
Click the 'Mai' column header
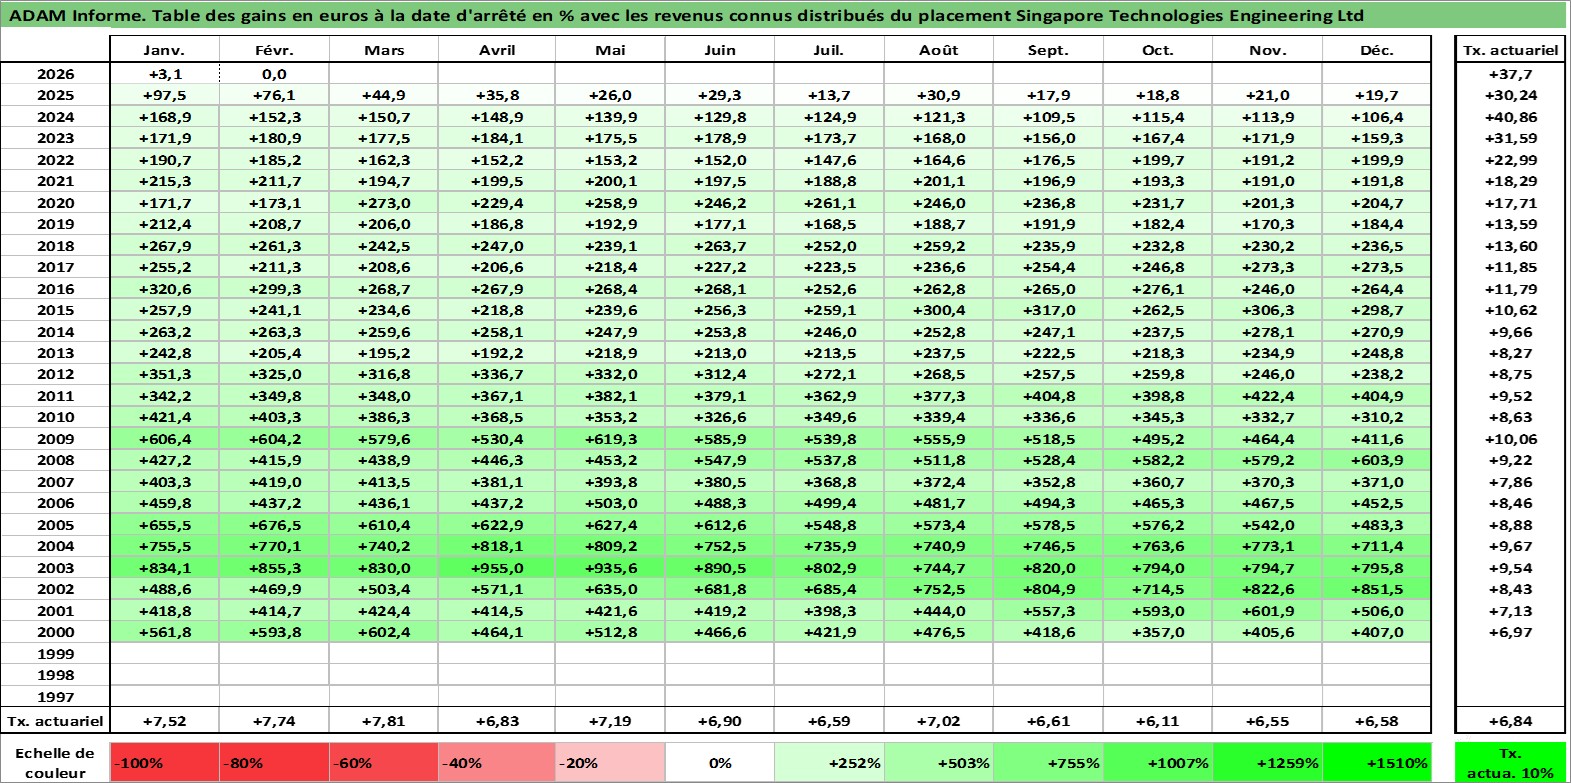(x=610, y=50)
